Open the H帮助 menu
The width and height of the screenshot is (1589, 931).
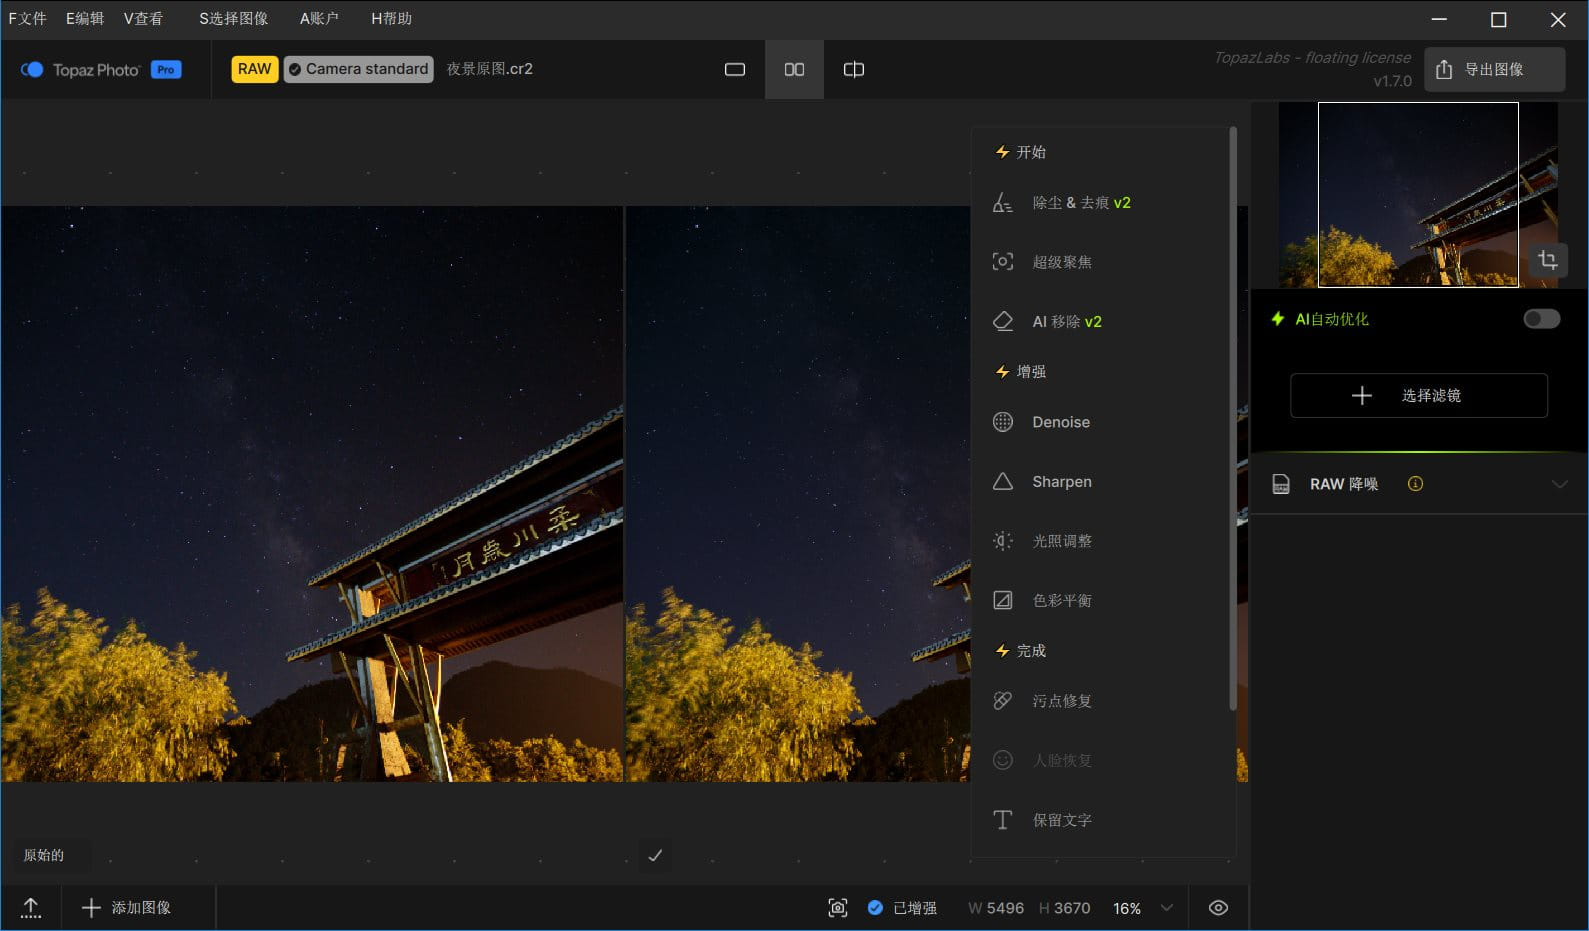pos(391,19)
